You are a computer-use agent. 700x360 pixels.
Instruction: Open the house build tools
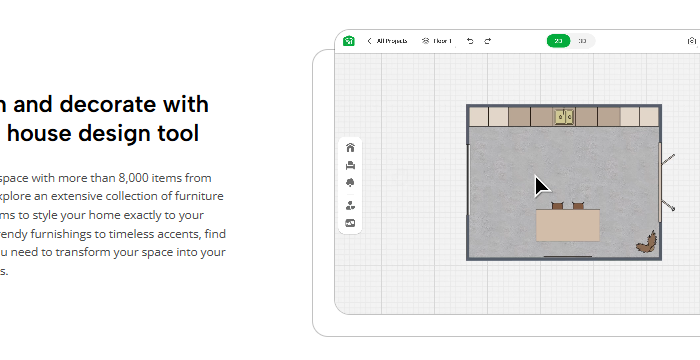[350, 147]
